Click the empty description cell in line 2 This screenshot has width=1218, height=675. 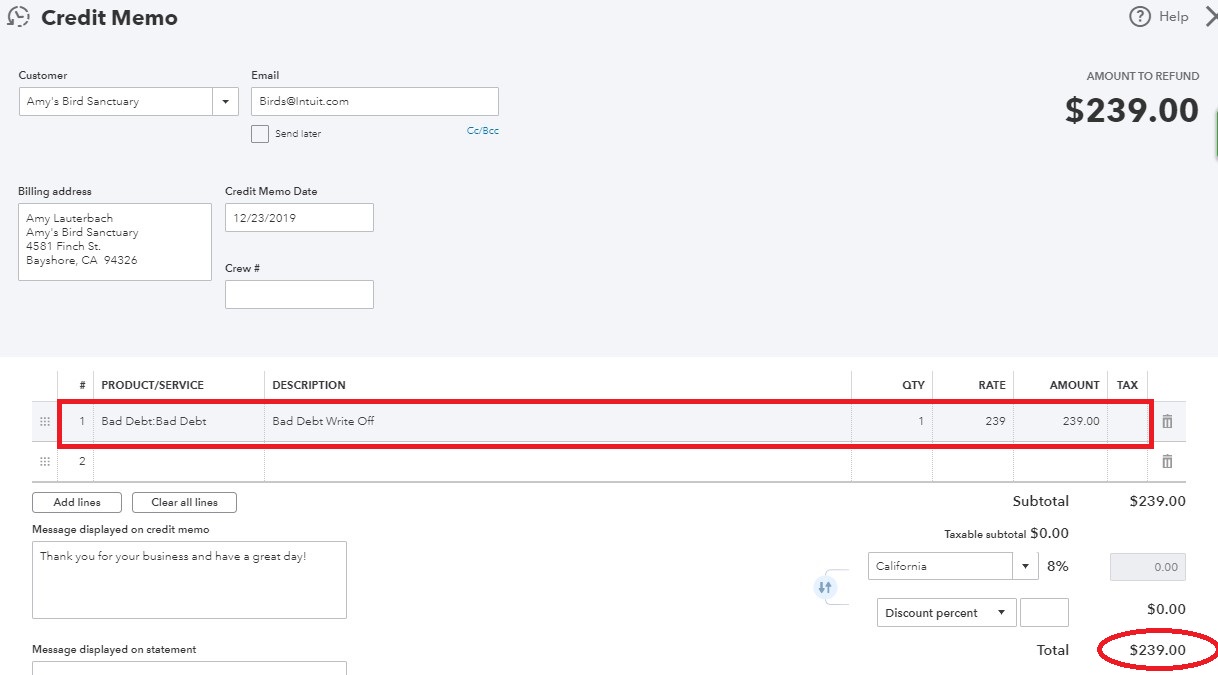click(558, 462)
